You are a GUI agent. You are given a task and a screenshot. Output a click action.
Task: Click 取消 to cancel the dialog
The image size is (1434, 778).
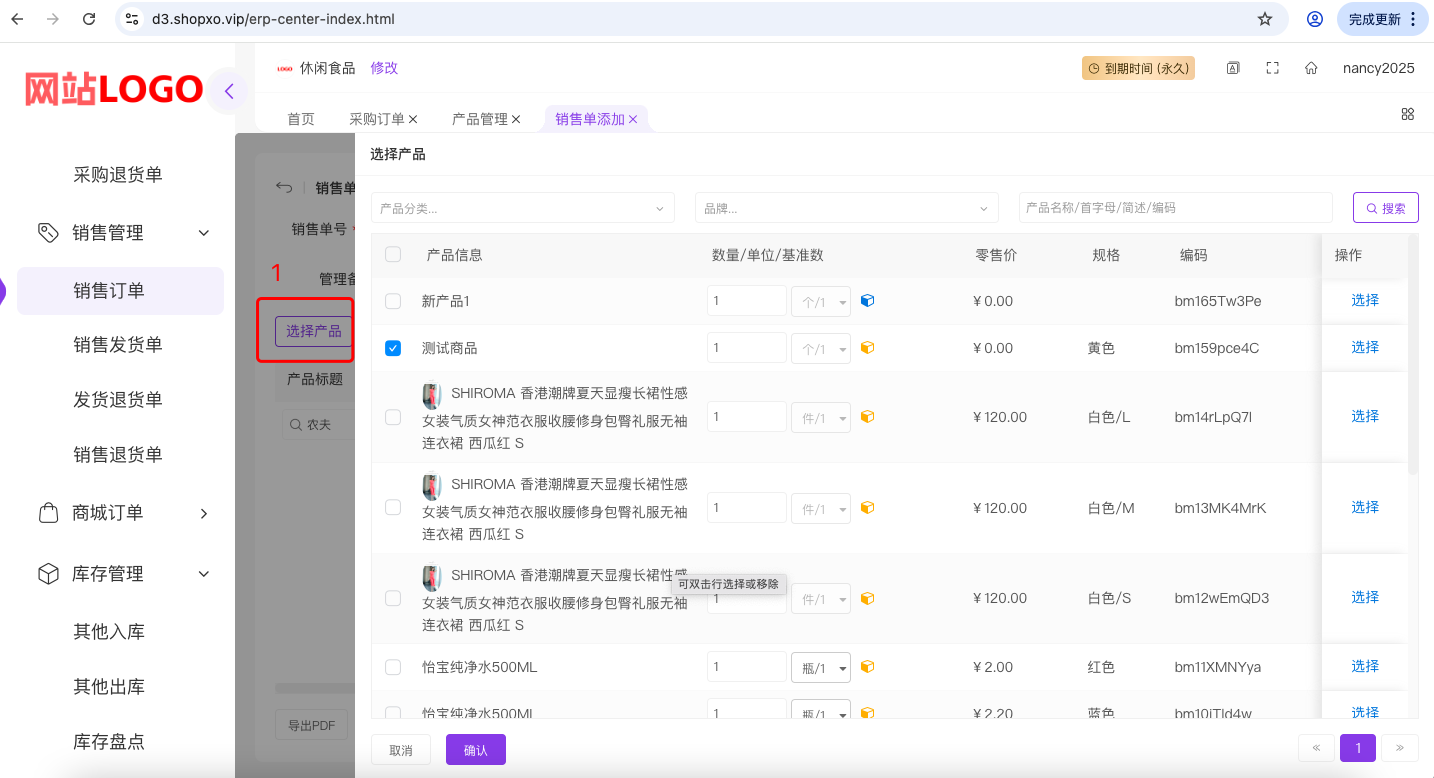(x=401, y=750)
